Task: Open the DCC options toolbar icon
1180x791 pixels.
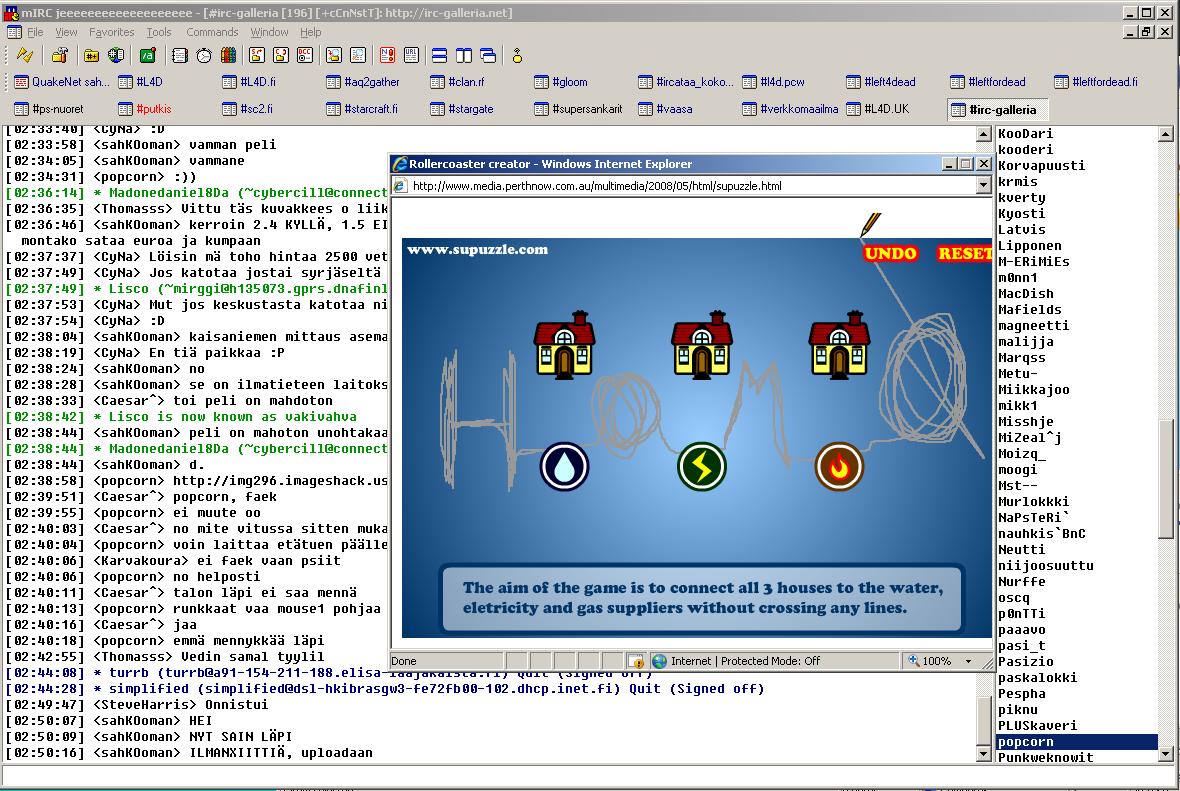Action: pyautogui.click(x=305, y=55)
